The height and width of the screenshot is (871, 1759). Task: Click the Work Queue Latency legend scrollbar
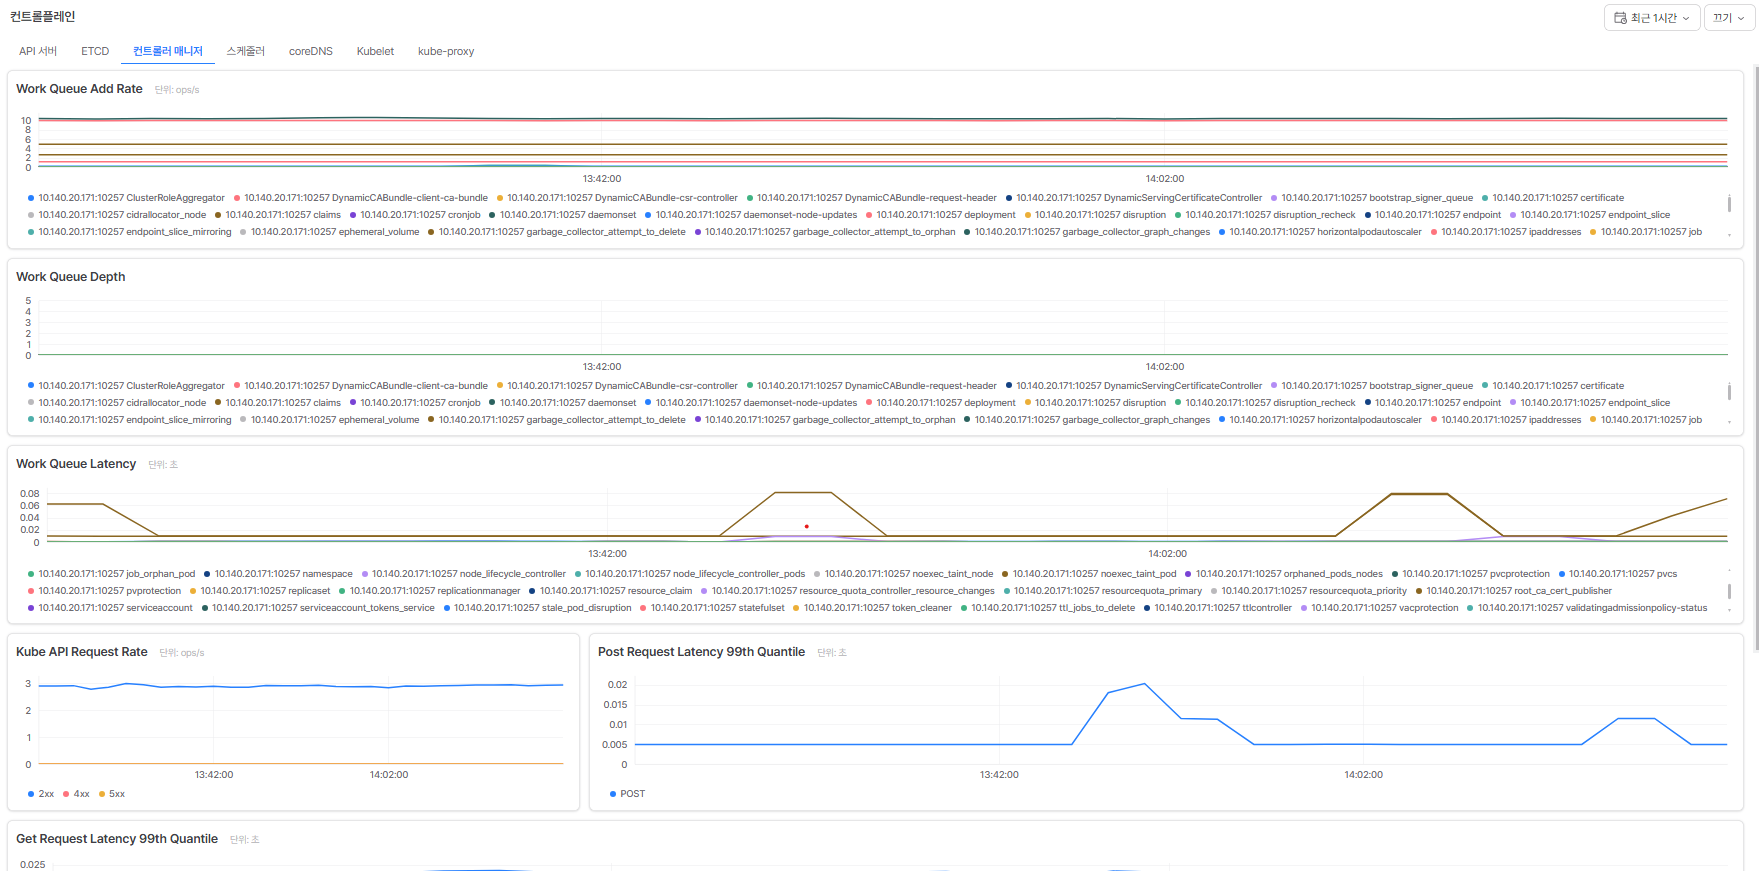(1730, 591)
